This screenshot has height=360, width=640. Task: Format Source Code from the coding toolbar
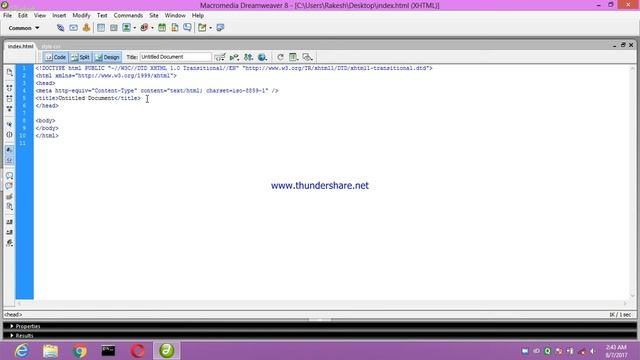pyautogui.click(x=9, y=243)
